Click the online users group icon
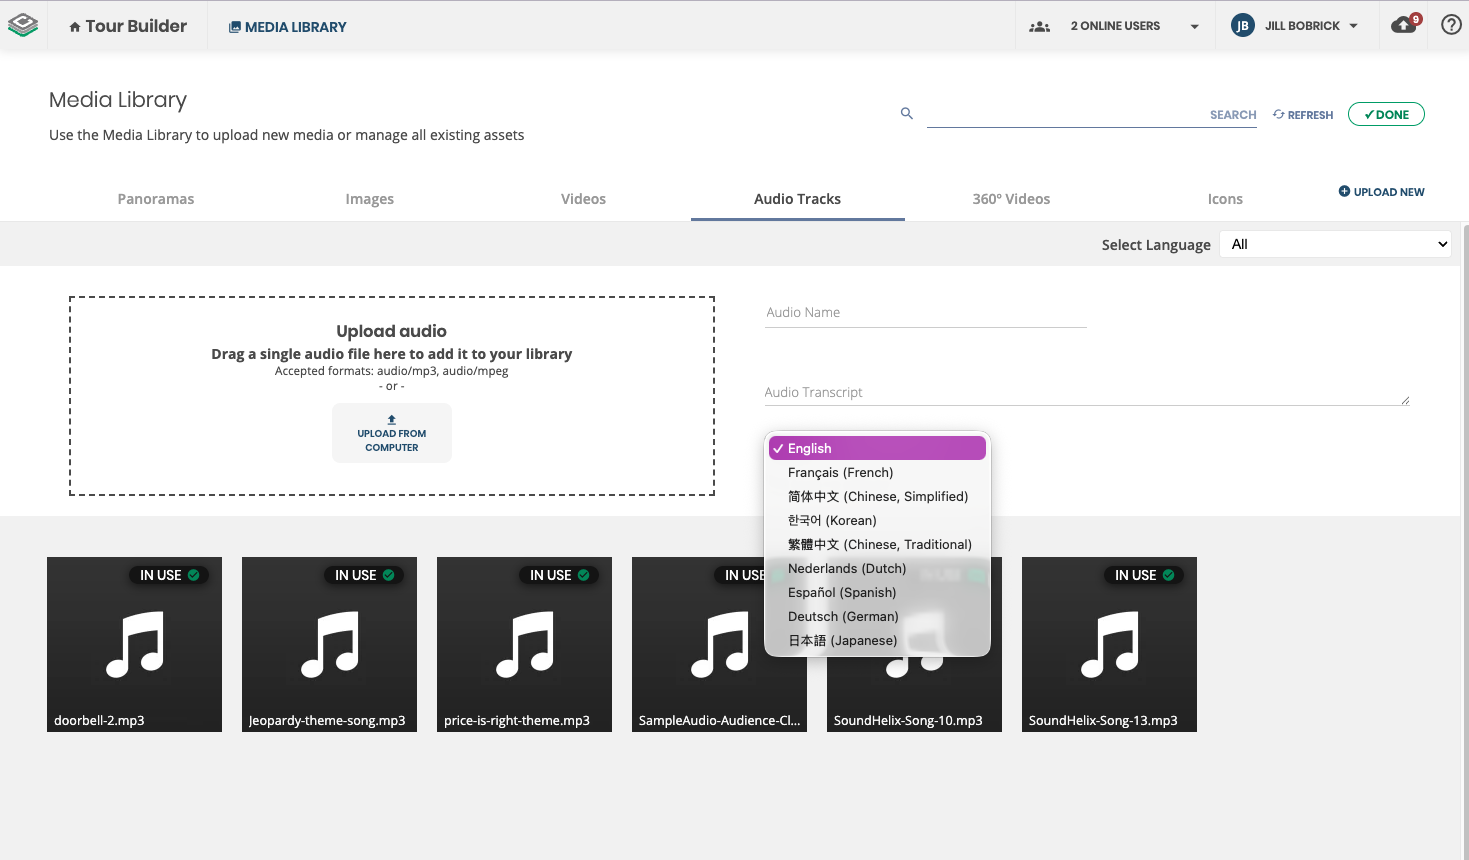The height and width of the screenshot is (860, 1469). 1040,27
